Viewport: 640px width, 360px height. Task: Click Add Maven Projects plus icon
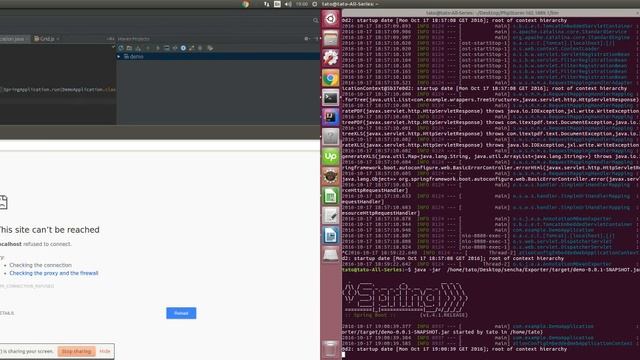(148, 48)
